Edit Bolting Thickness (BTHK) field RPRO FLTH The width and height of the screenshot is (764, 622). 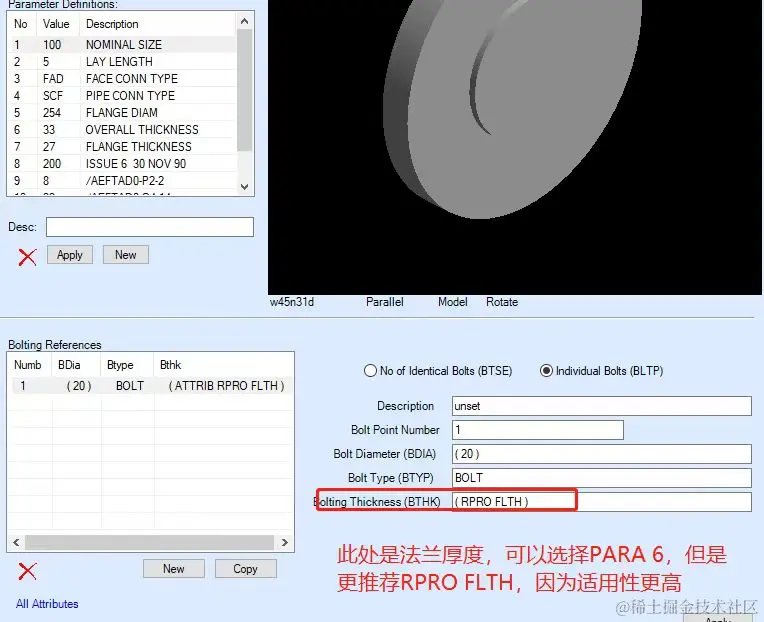(x=602, y=502)
